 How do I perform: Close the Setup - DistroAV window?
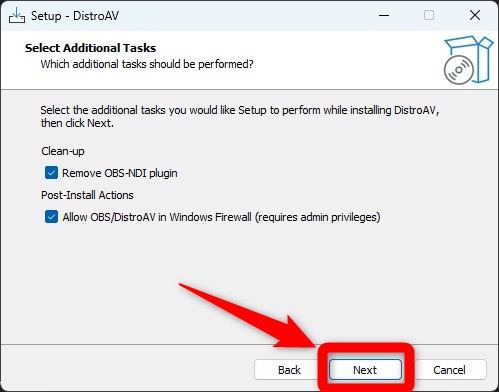[475, 15]
